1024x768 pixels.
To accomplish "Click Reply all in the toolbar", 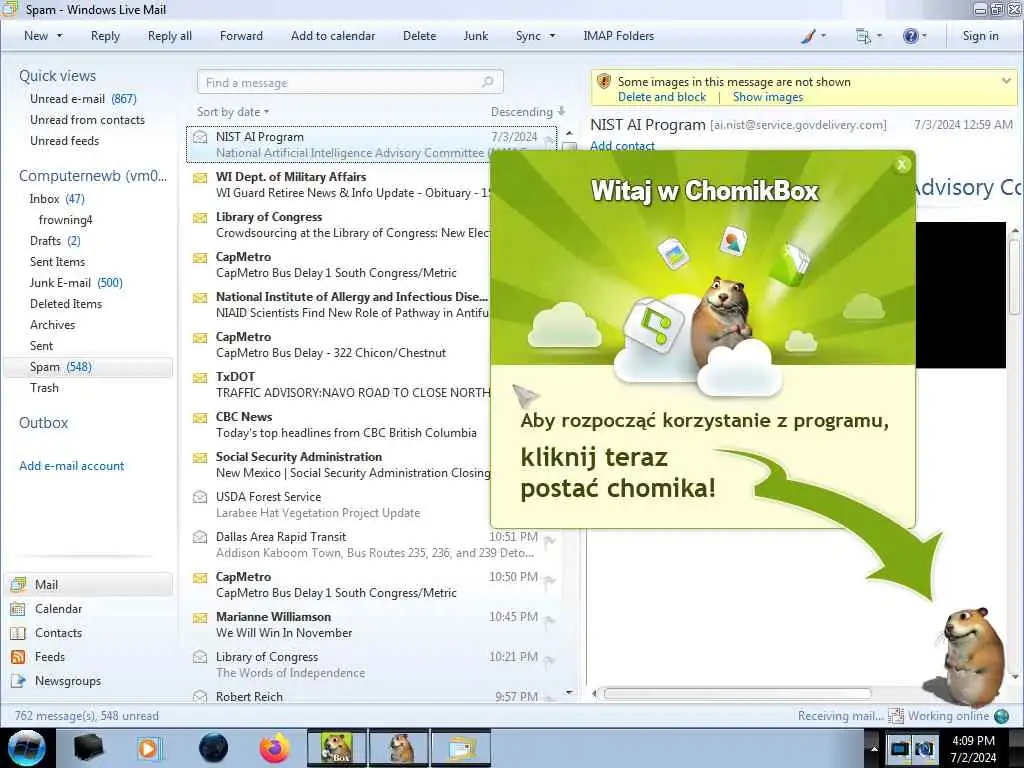I will [x=170, y=36].
